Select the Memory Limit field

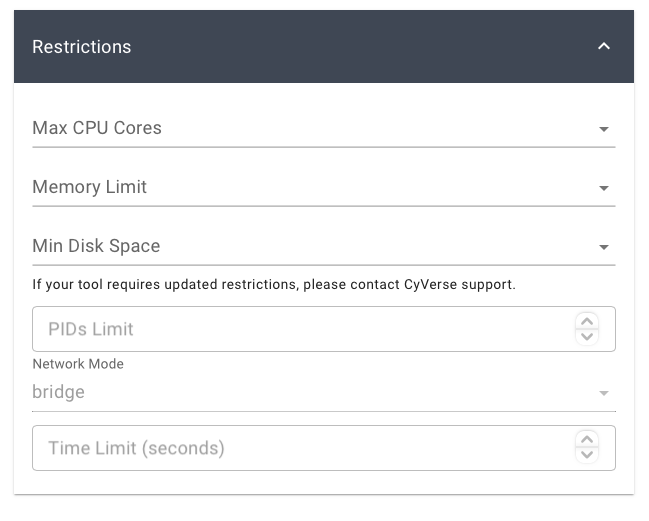coord(300,187)
